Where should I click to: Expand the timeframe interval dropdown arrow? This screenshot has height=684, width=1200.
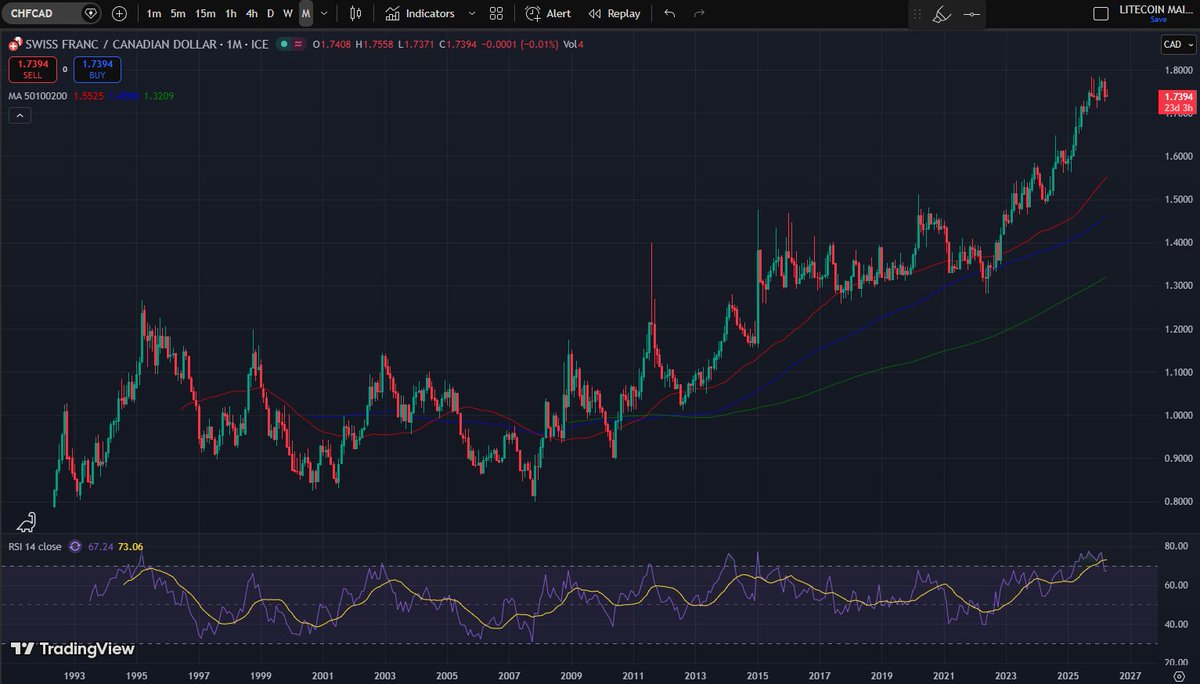click(x=324, y=14)
